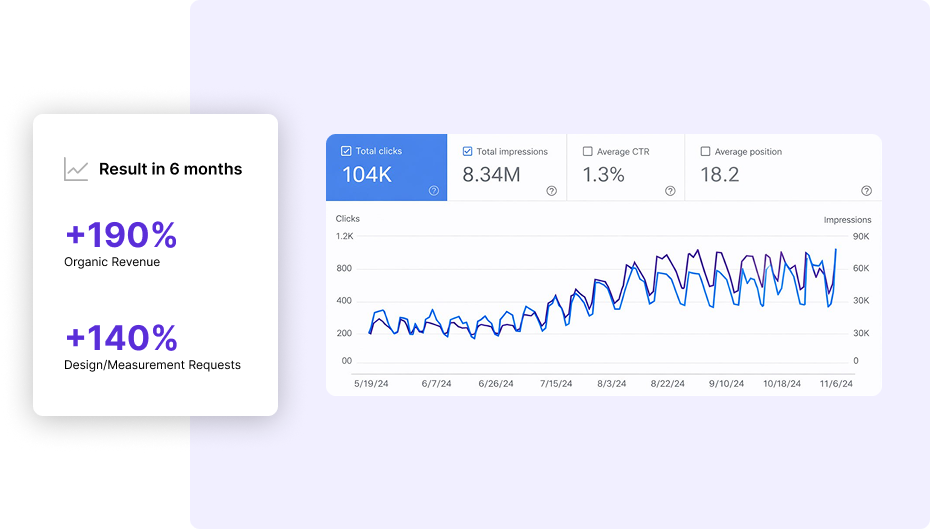Click the chart icon beside Result in 6 months

click(x=76, y=170)
